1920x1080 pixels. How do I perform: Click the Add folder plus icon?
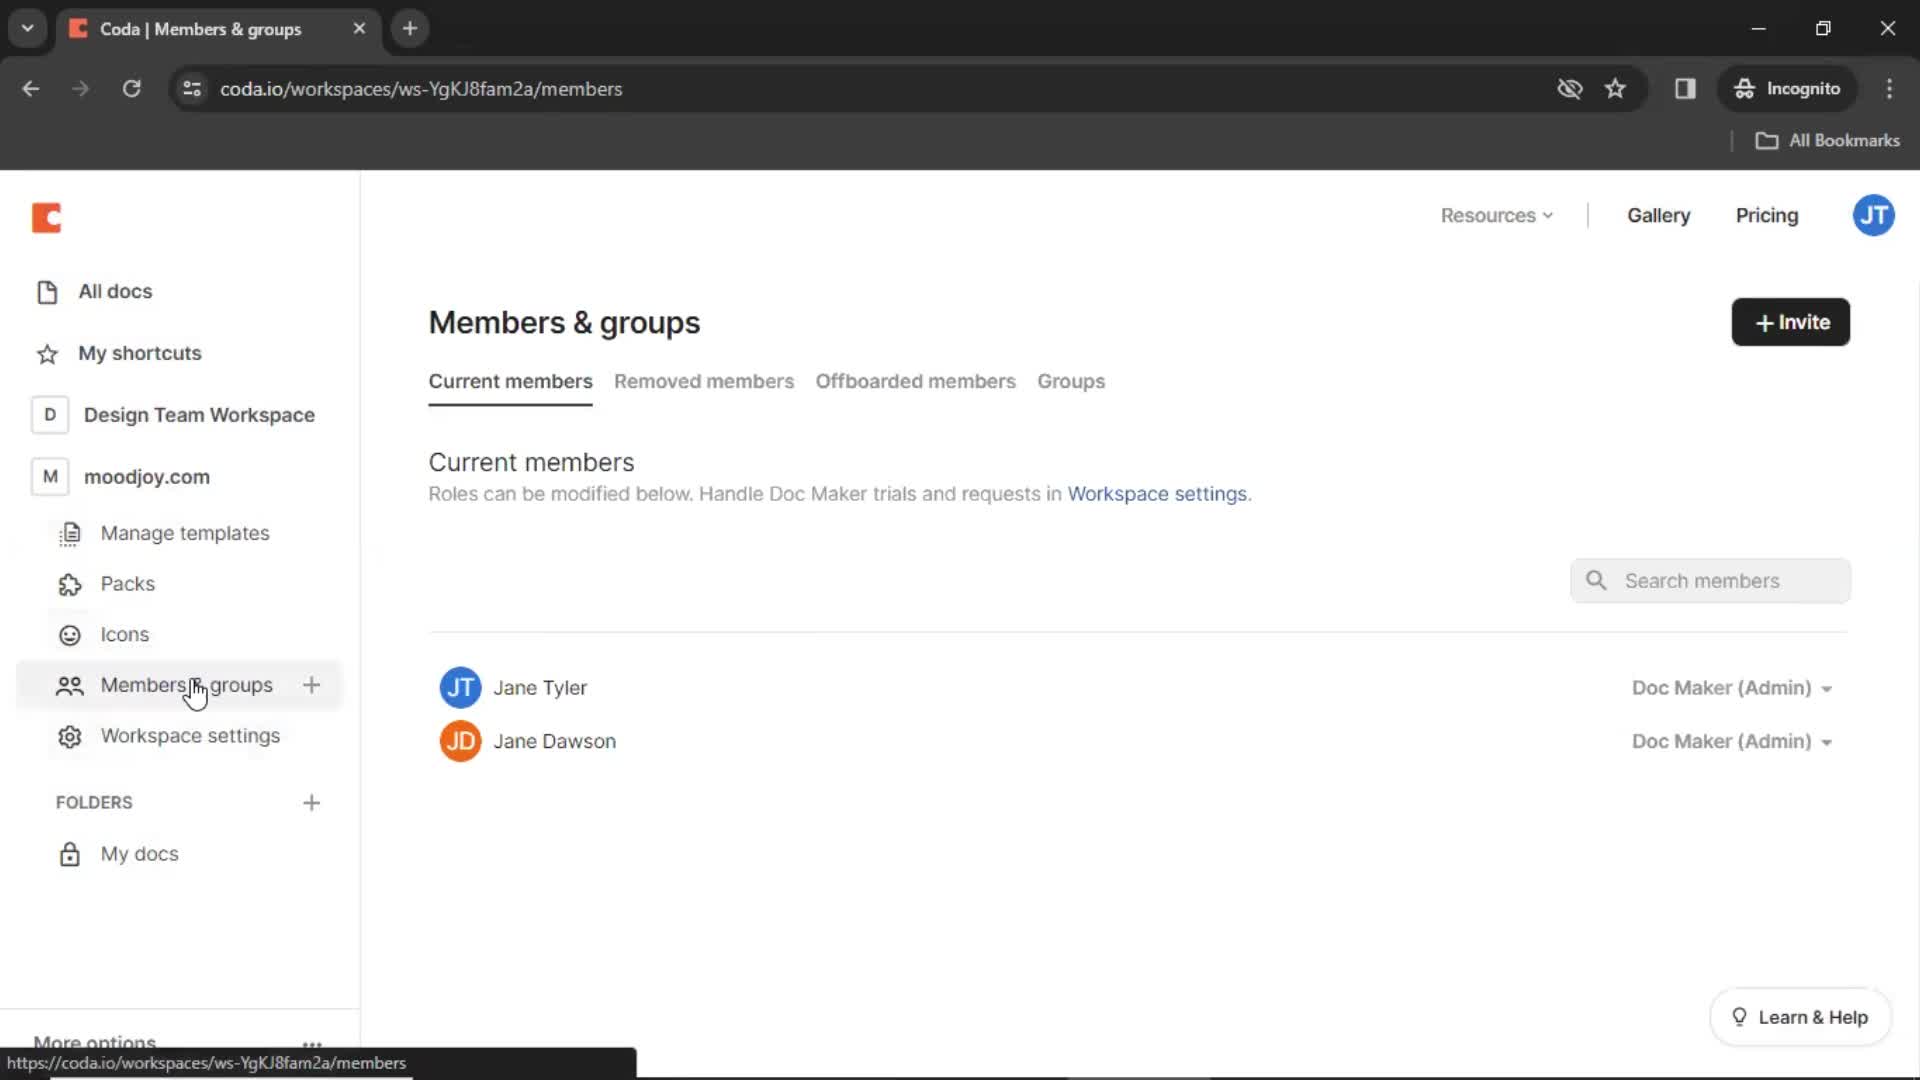[x=313, y=802]
